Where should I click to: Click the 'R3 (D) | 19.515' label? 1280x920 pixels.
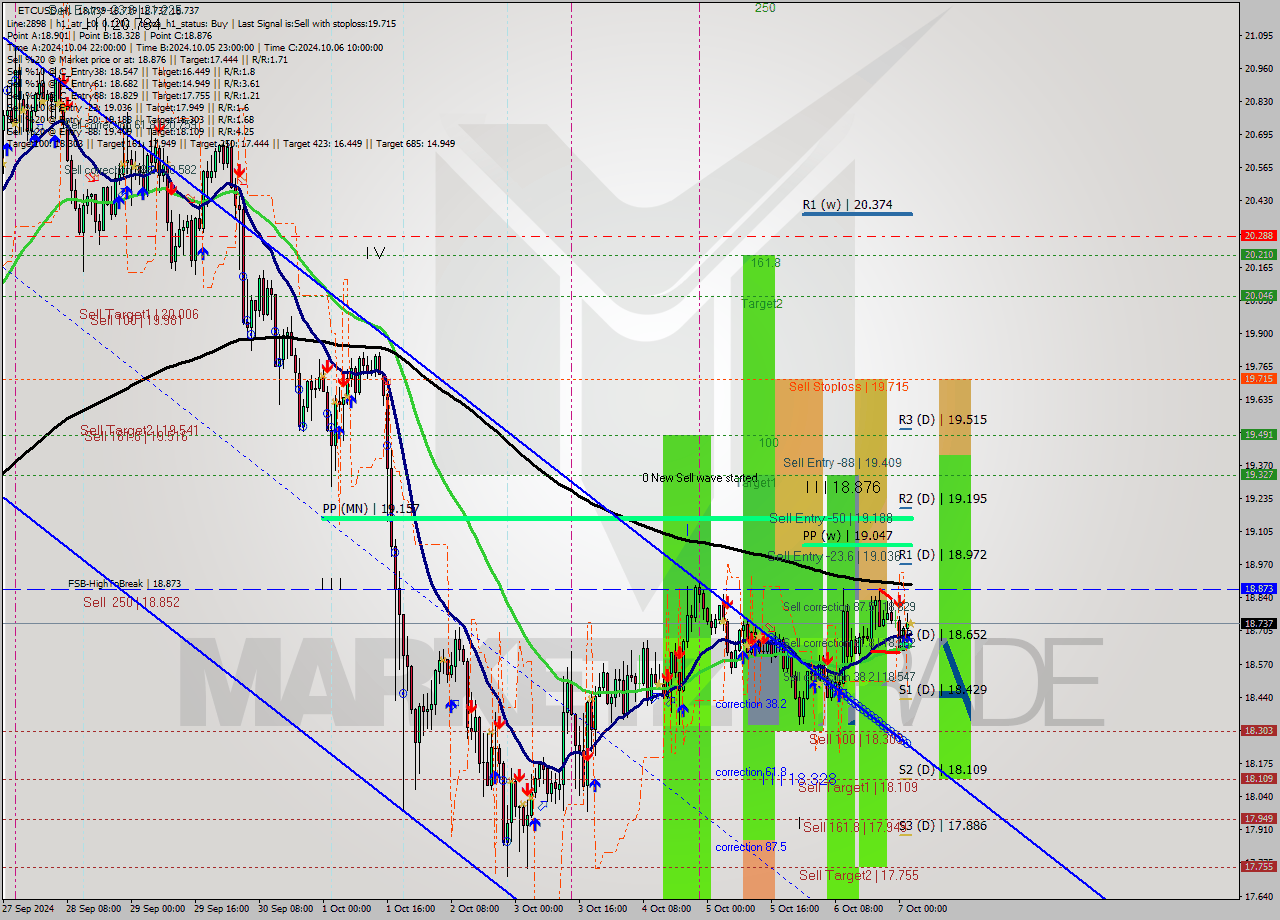[942, 420]
